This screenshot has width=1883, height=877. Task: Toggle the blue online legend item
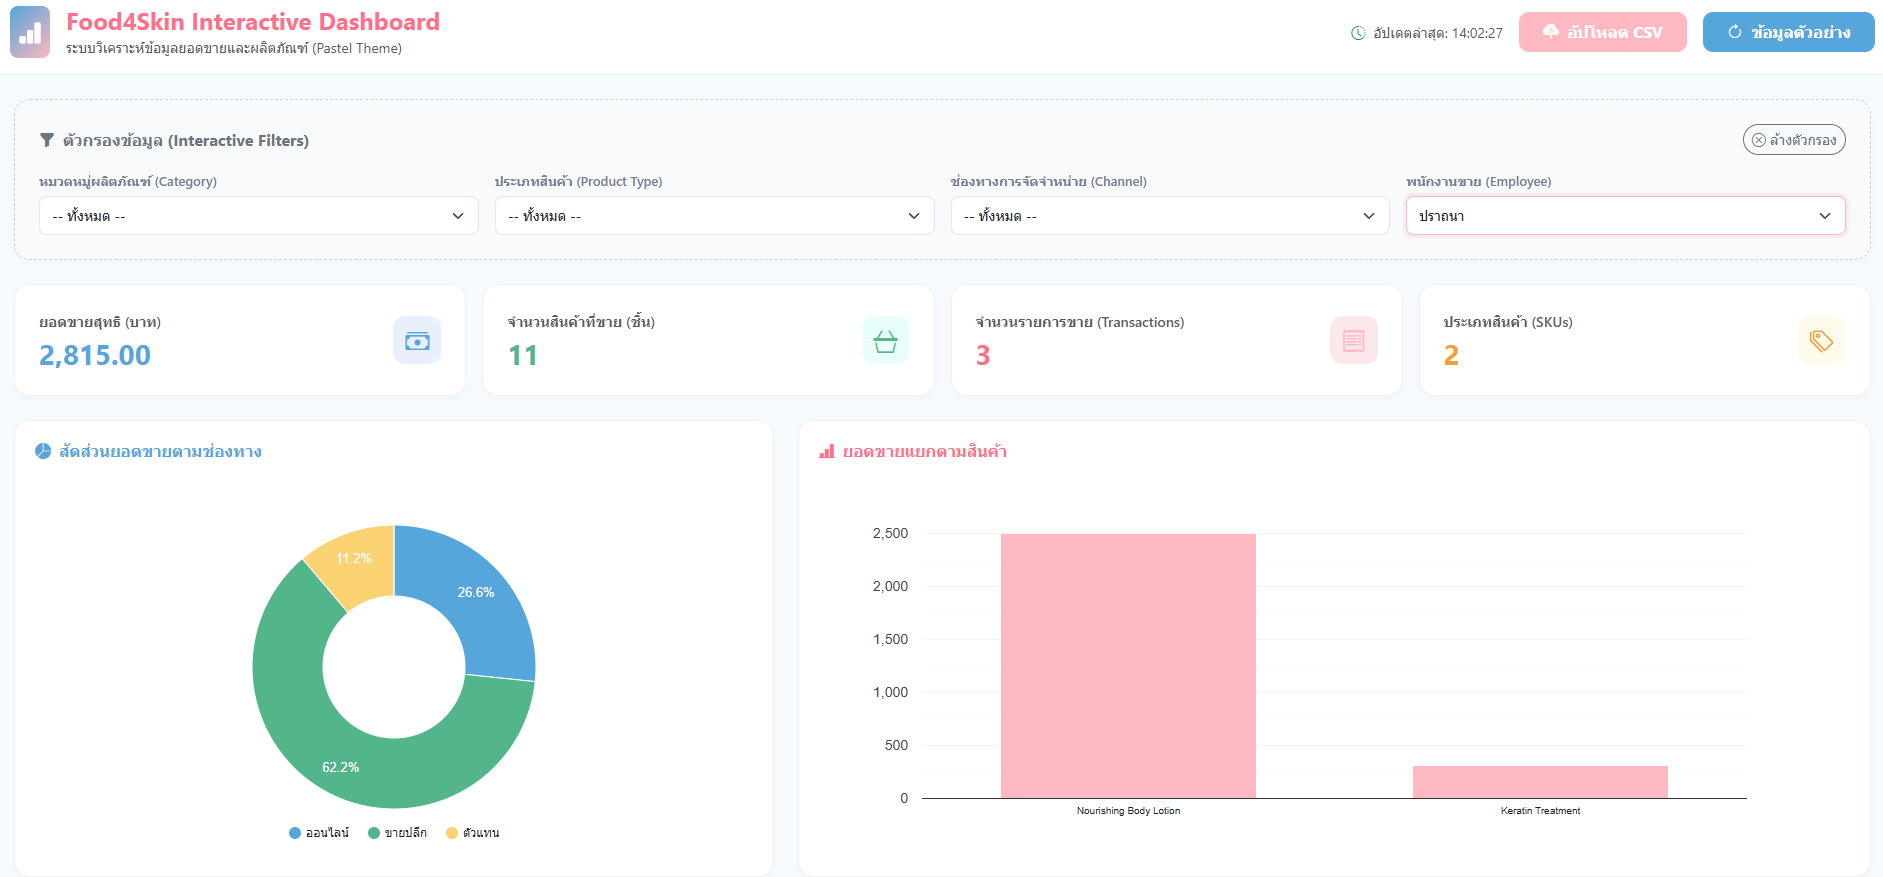coord(319,833)
